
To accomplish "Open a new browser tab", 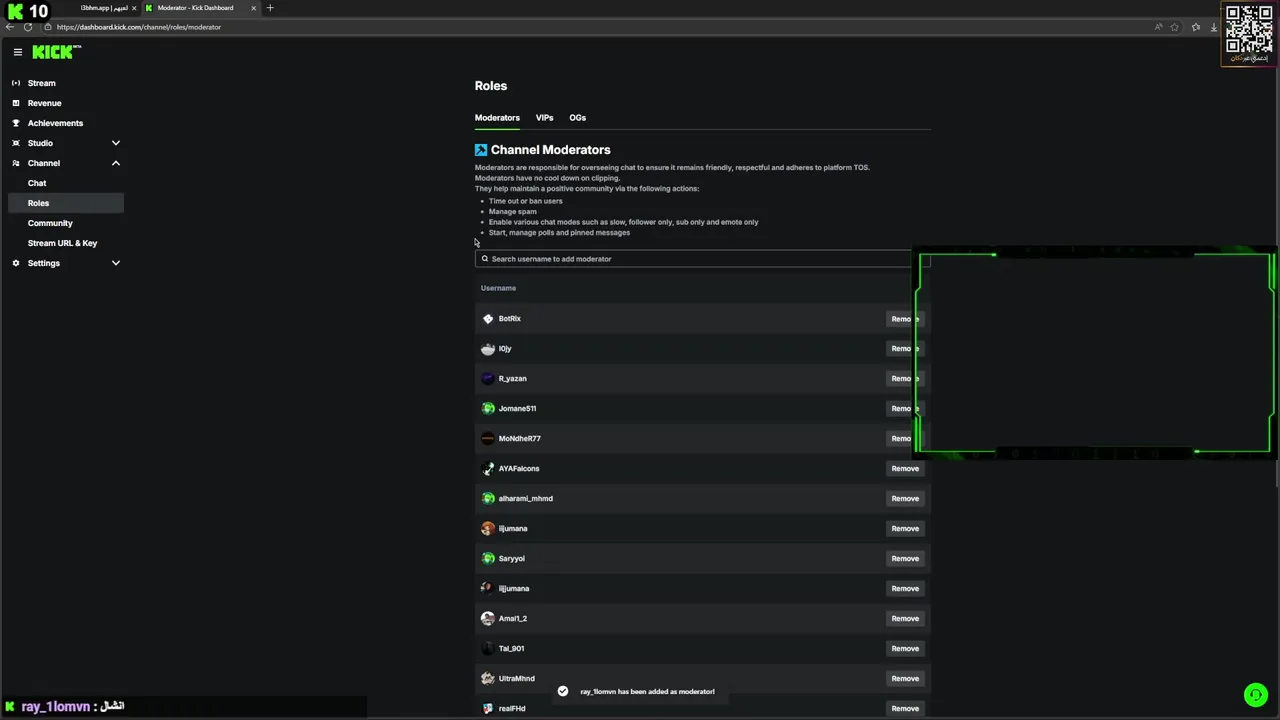I will click(269, 8).
